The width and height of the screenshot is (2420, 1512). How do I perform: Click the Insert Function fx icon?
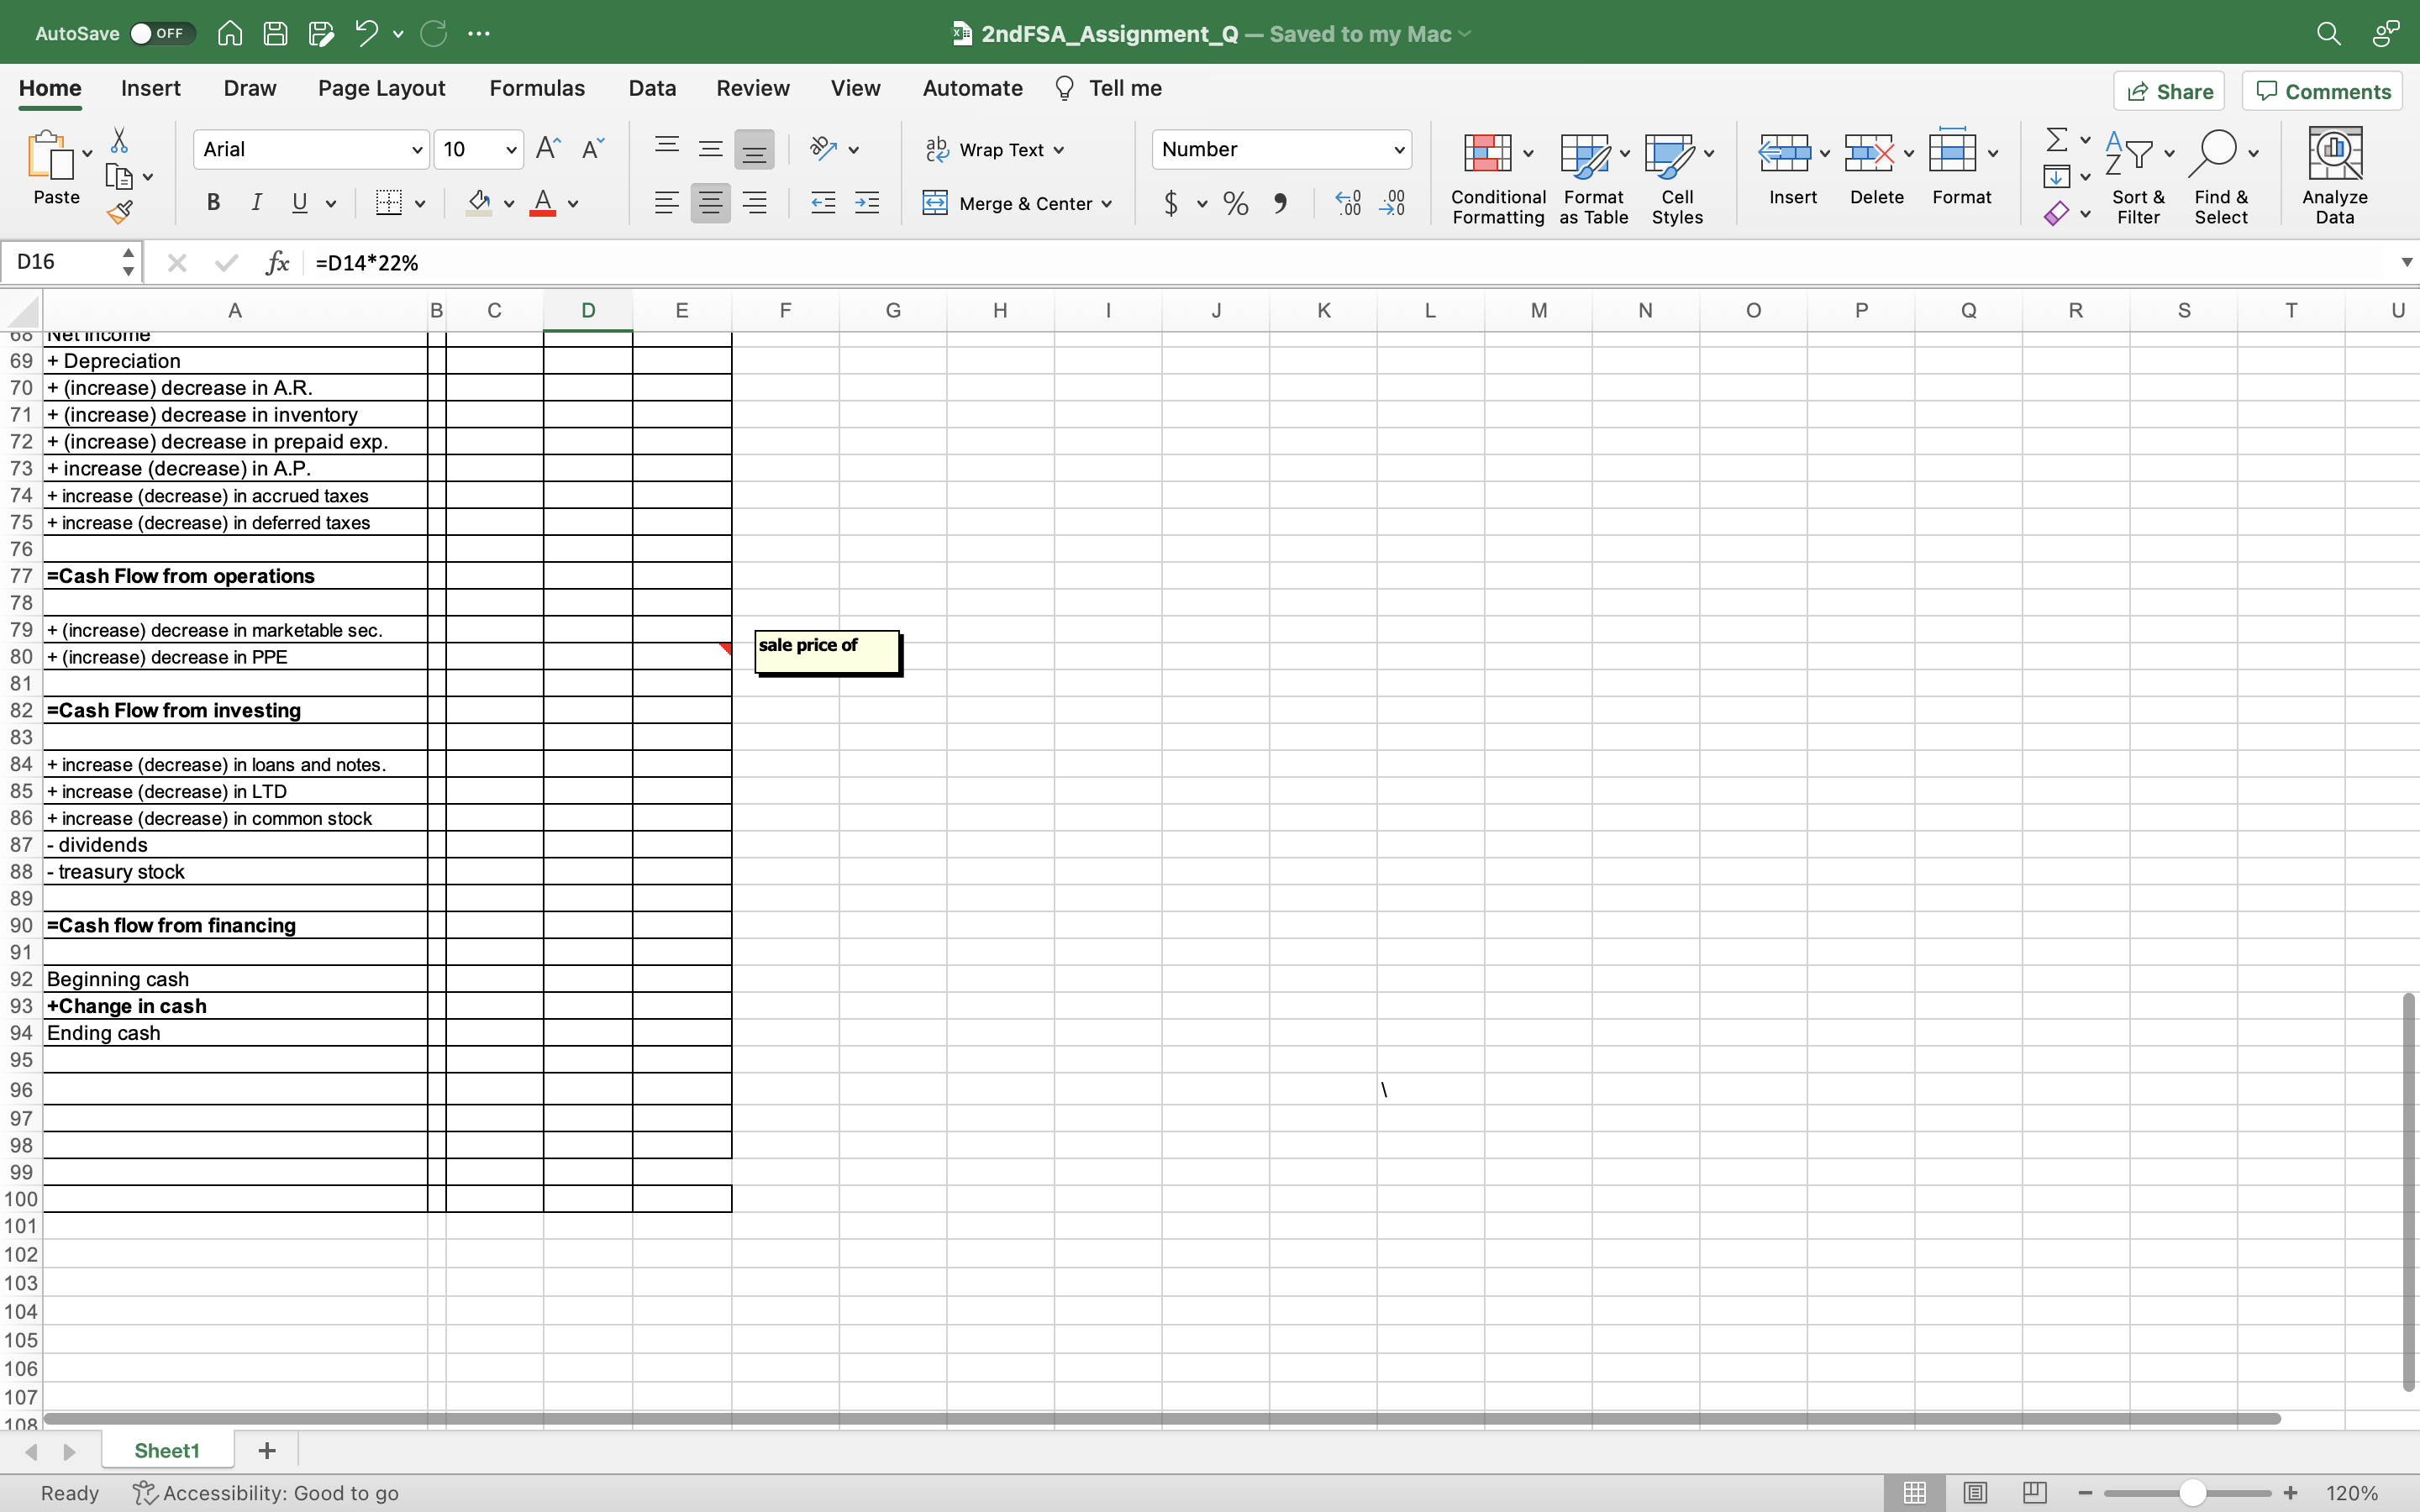(x=277, y=262)
